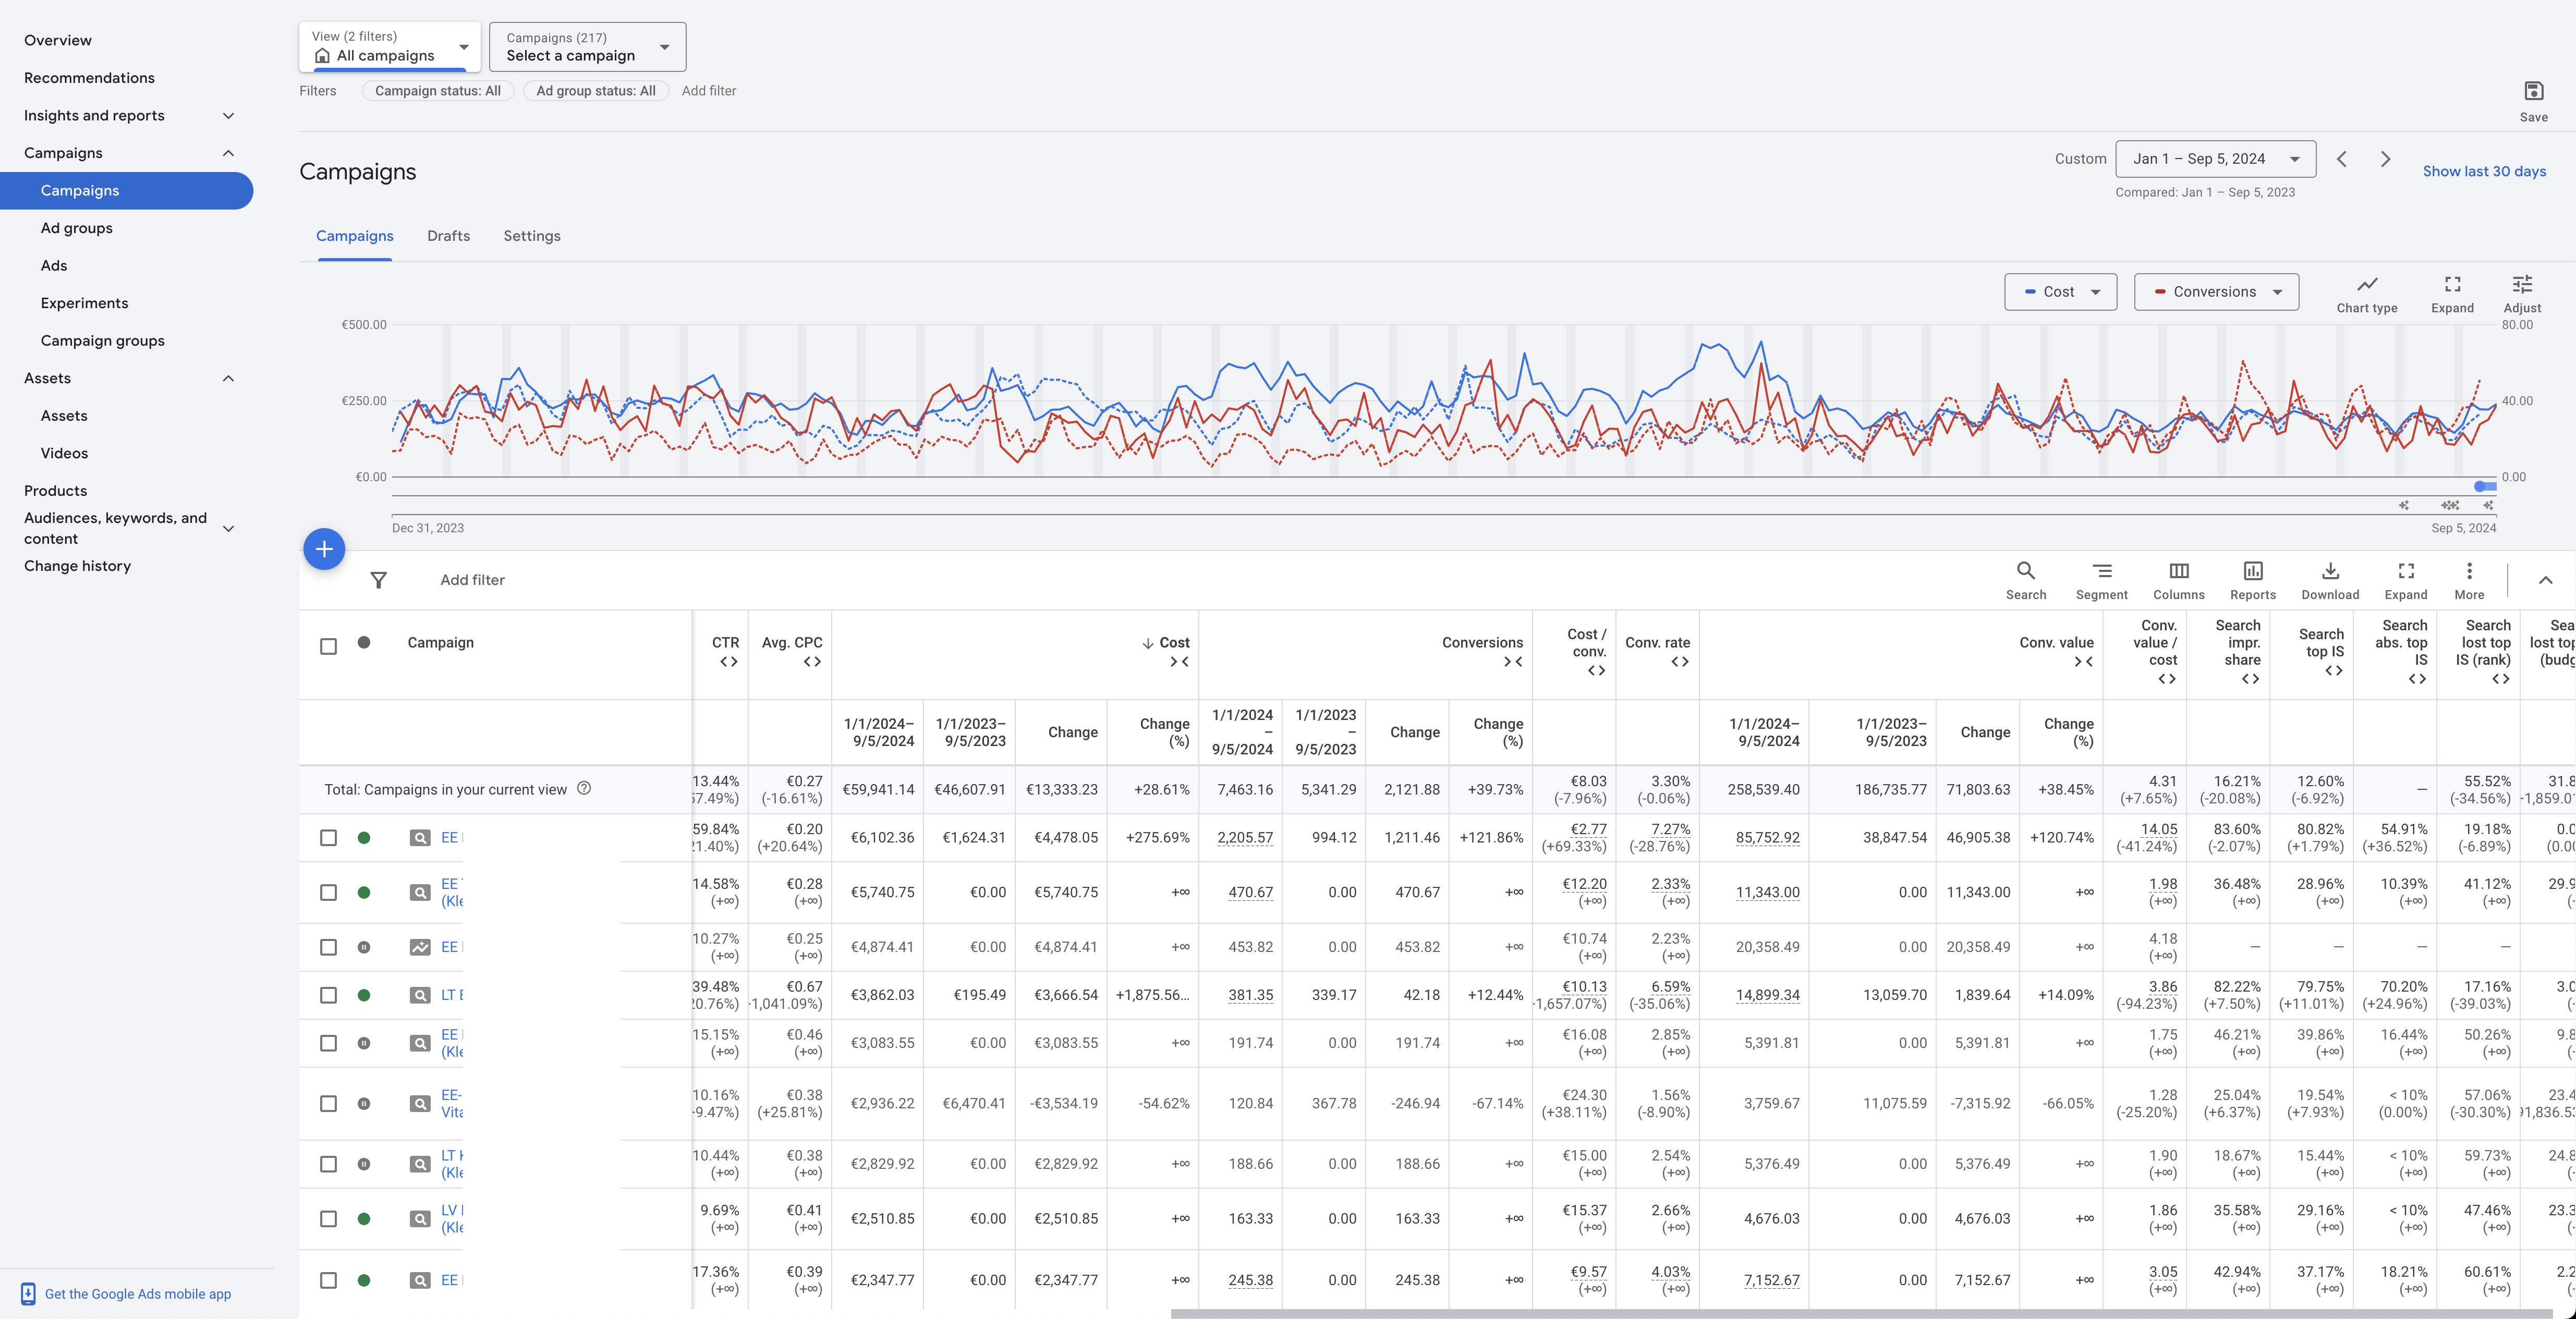The image size is (2576, 1319).
Task: Expand Insights and reports section
Action: click(228, 116)
